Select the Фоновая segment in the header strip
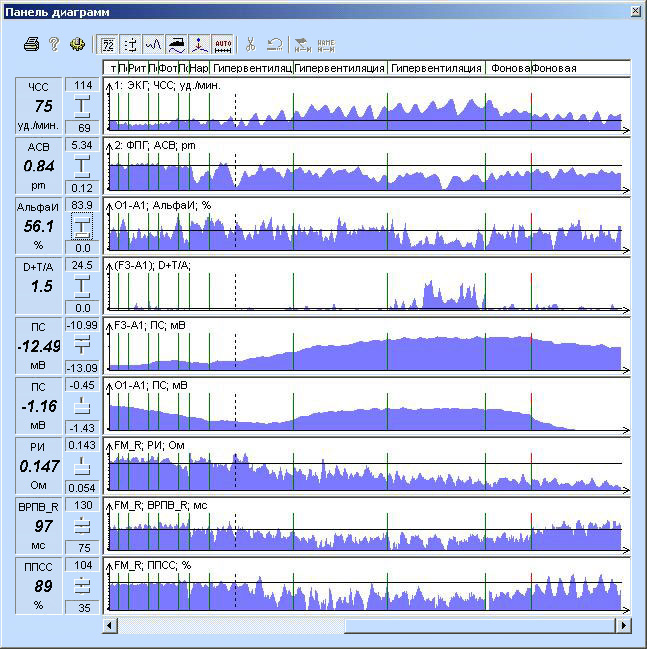 pyautogui.click(x=581, y=68)
